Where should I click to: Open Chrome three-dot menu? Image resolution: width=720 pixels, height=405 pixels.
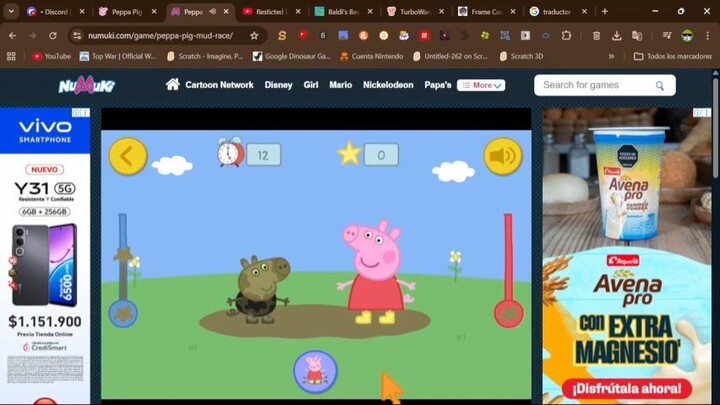tap(707, 35)
